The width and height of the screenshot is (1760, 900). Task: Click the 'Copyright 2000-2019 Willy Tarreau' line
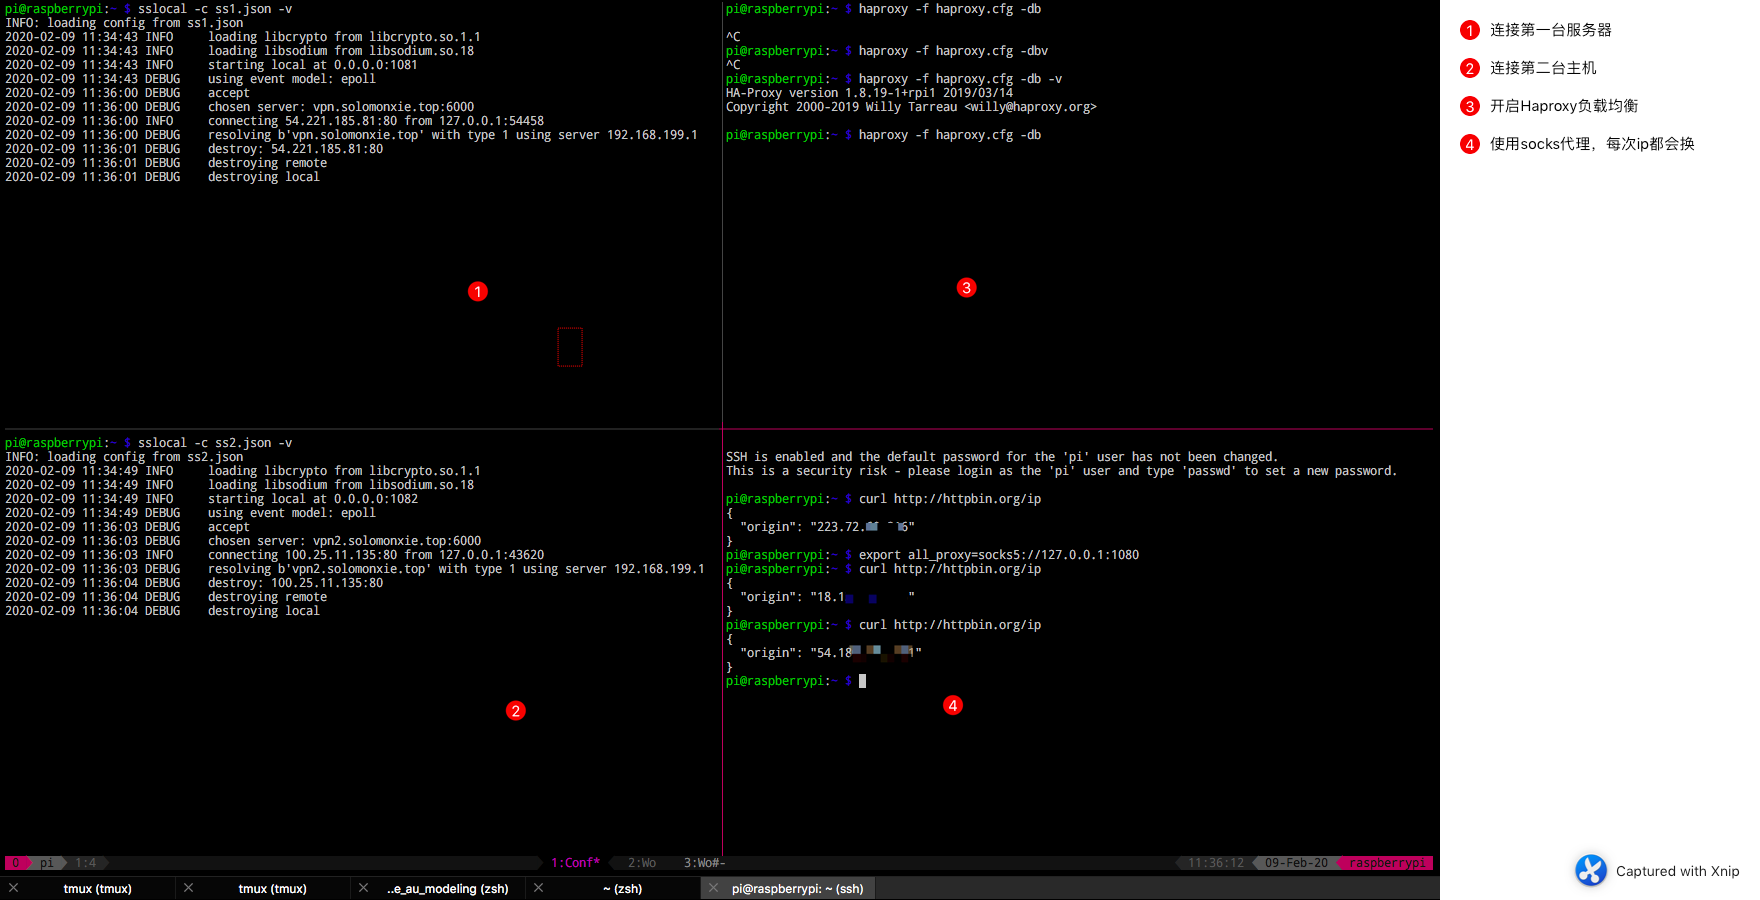[x=911, y=107]
